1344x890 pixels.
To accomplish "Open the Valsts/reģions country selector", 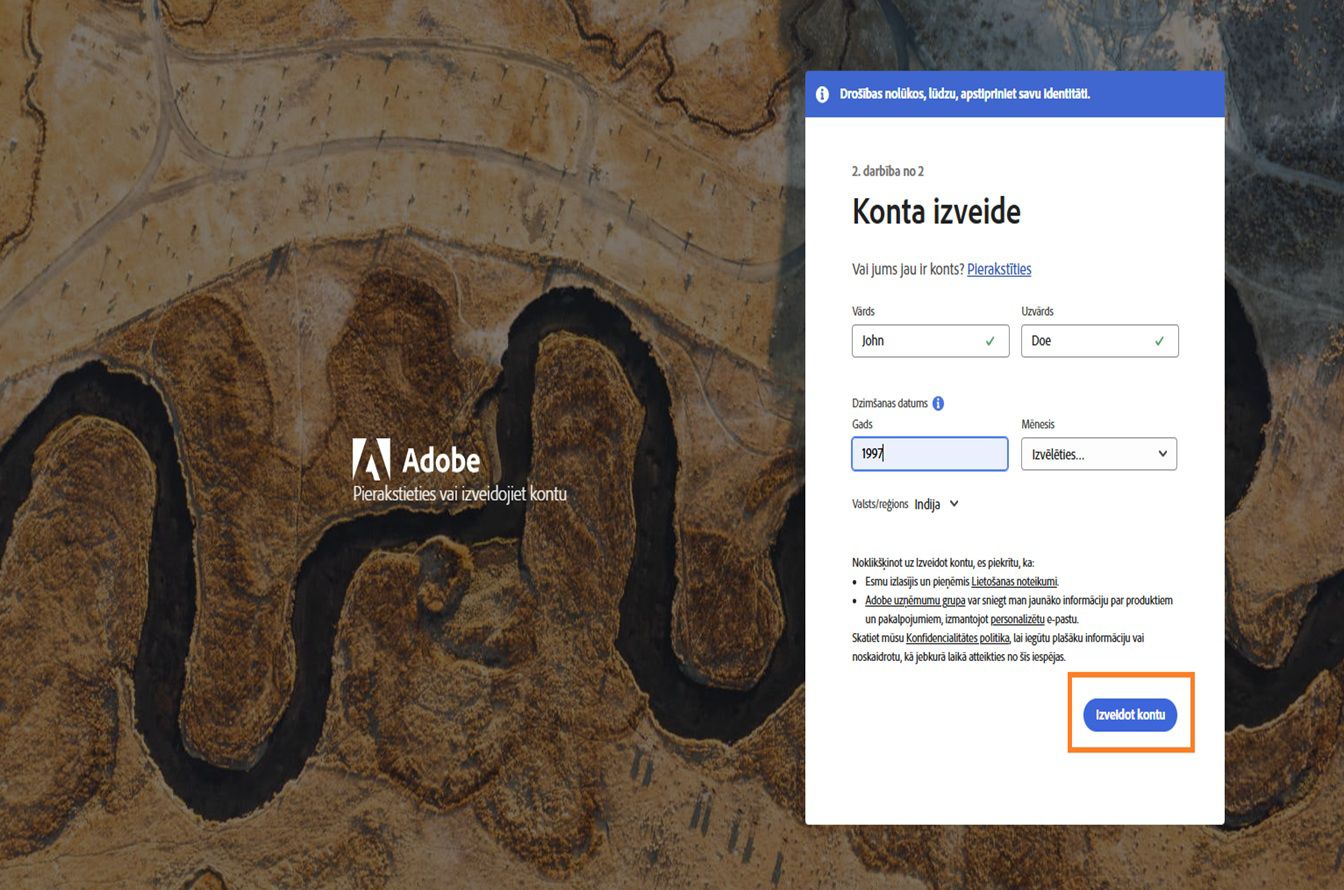I will [936, 504].
